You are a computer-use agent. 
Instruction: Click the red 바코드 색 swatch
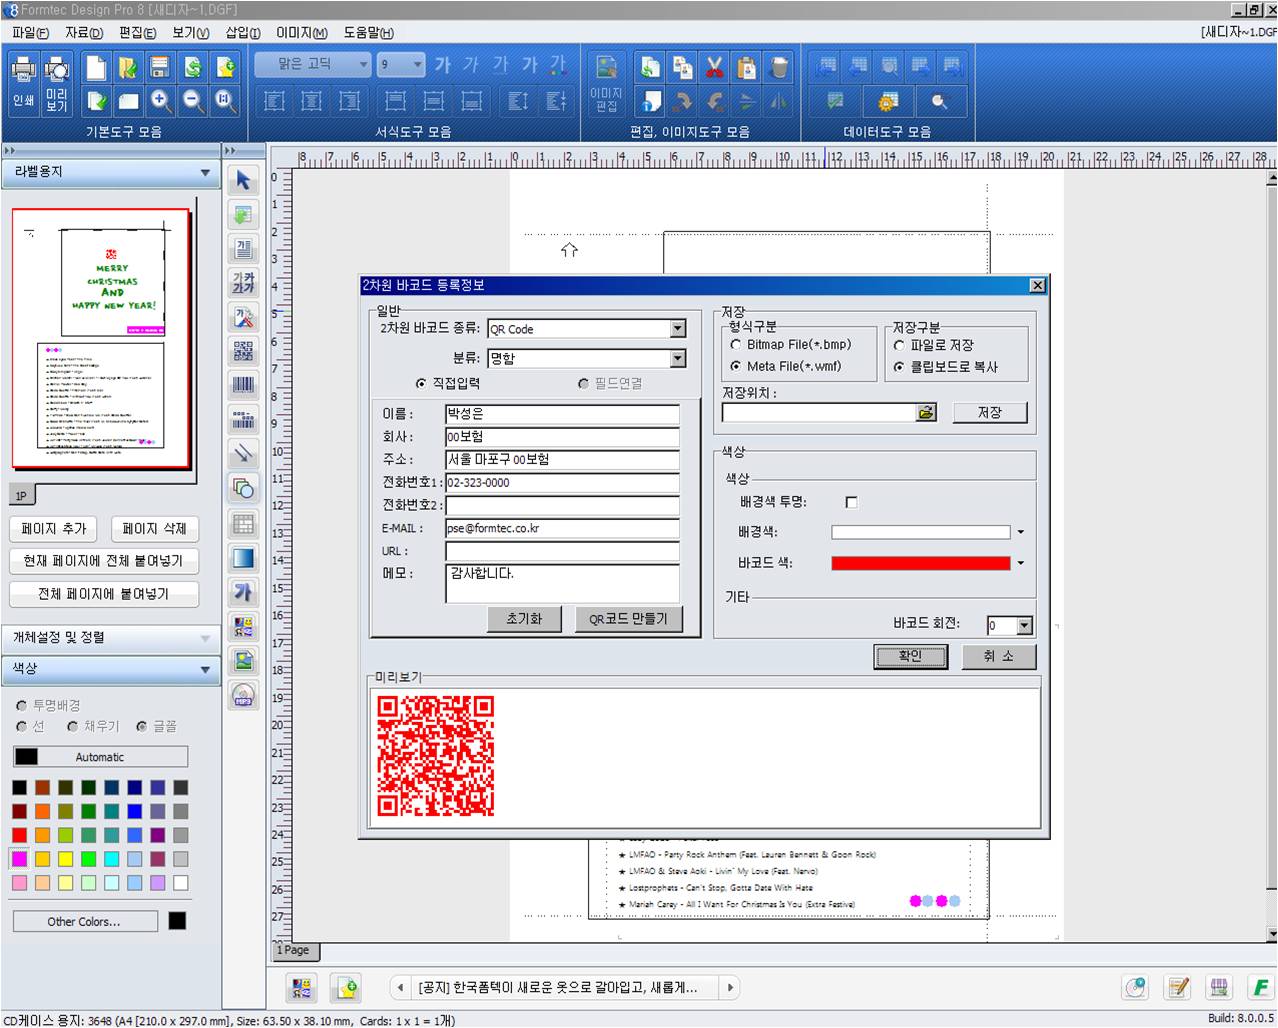pyautogui.click(x=921, y=564)
